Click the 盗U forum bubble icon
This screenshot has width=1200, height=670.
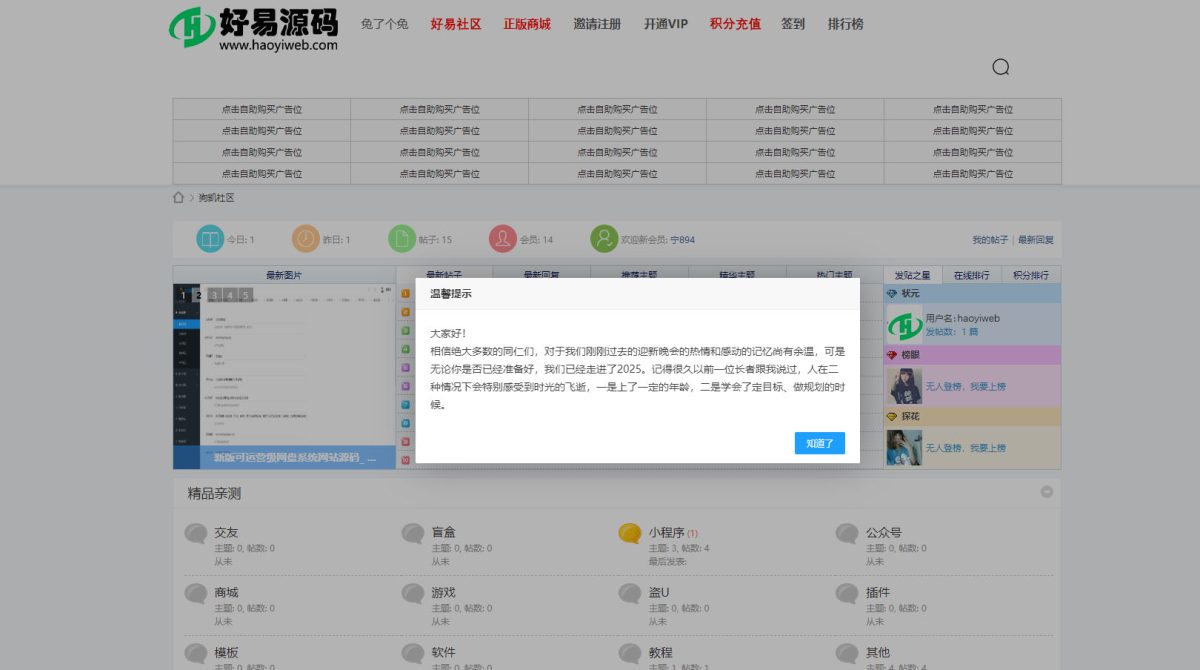pyautogui.click(x=630, y=594)
